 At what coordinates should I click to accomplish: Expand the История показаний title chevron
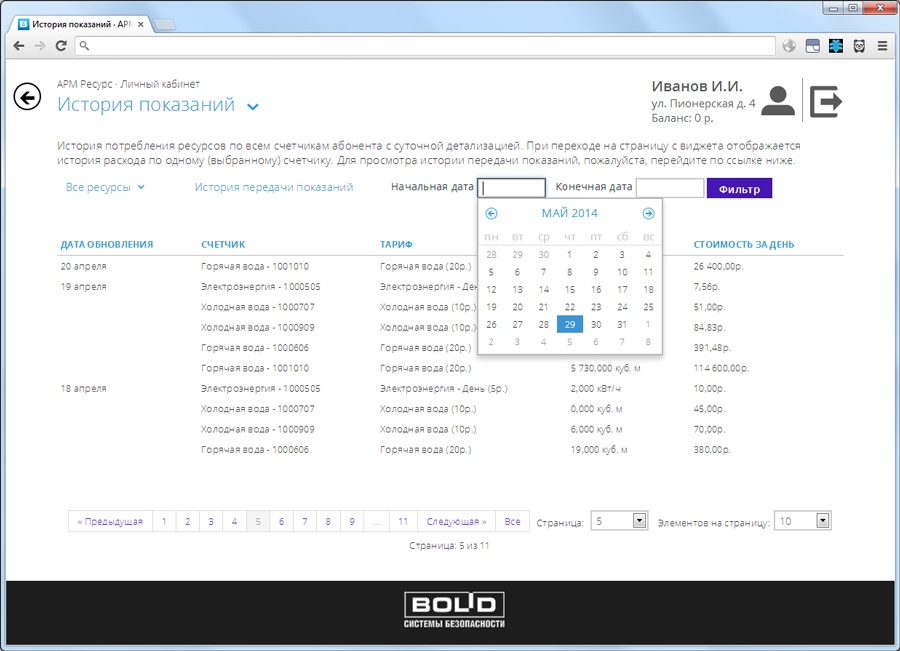pyautogui.click(x=253, y=107)
